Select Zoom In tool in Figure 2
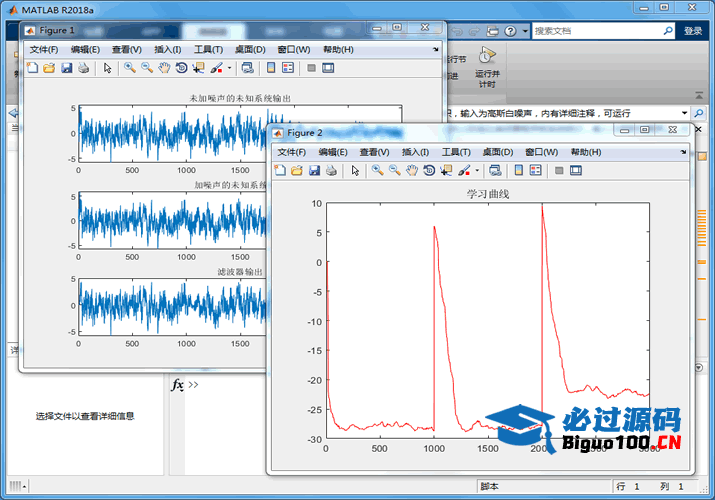This screenshot has width=715, height=500. (378, 170)
